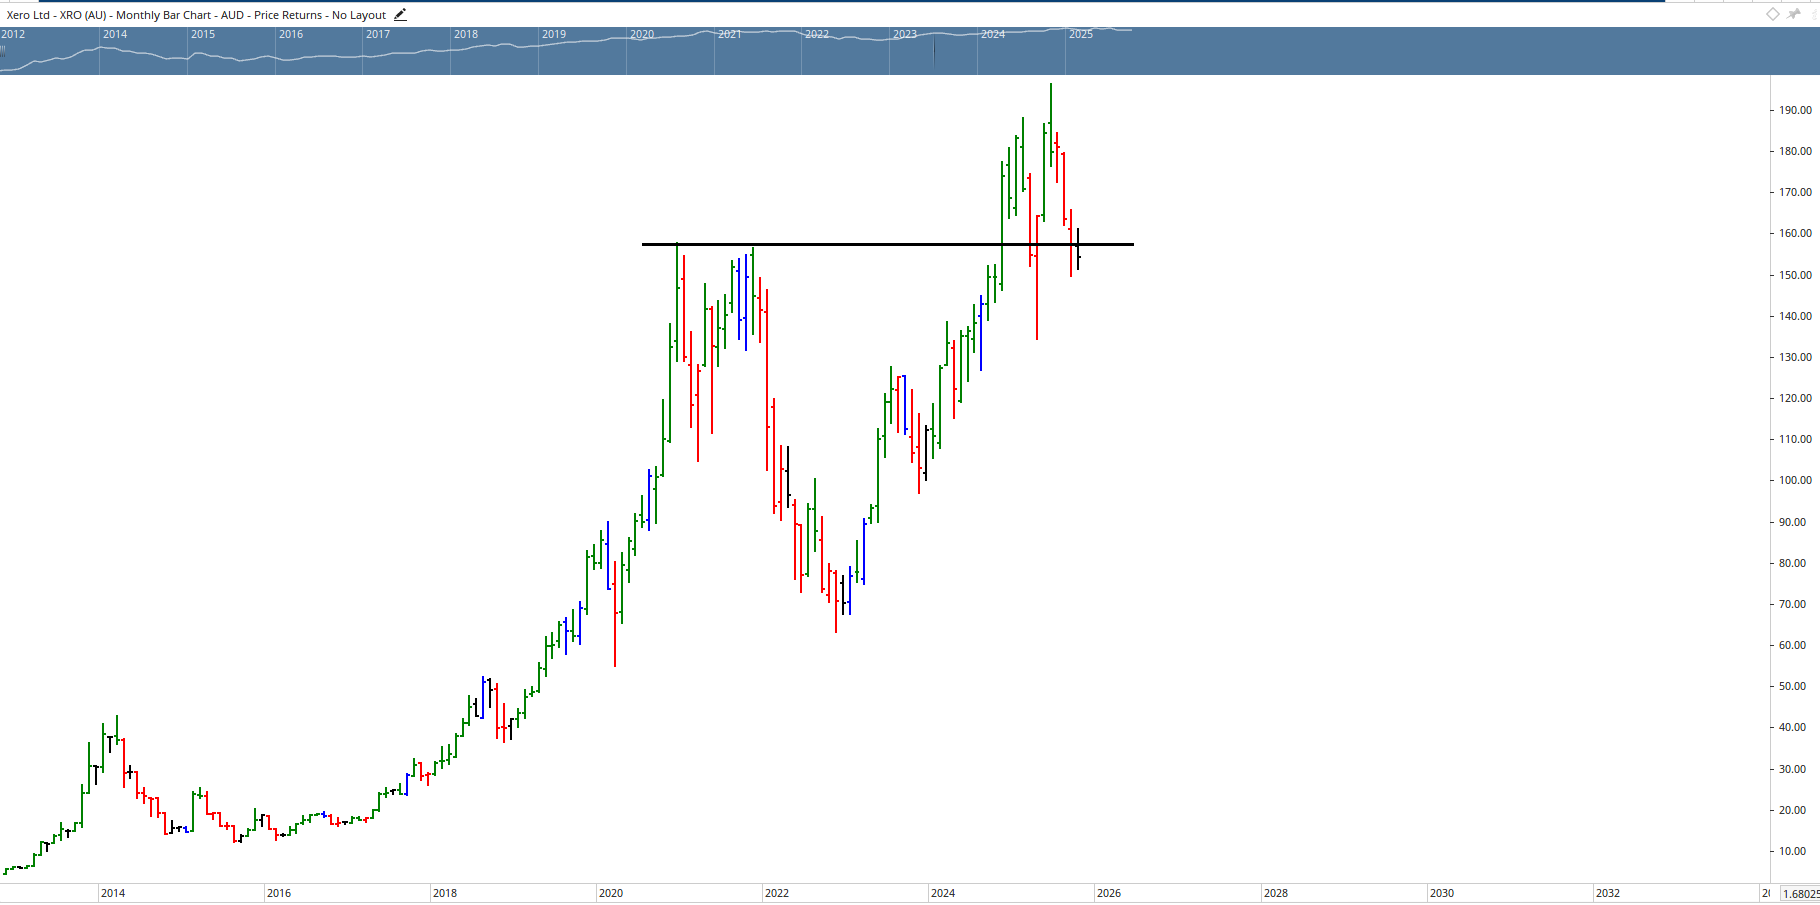Click the pencil edit icon beside chart title
Viewport: 1820px width, 905px height.
coord(400,15)
